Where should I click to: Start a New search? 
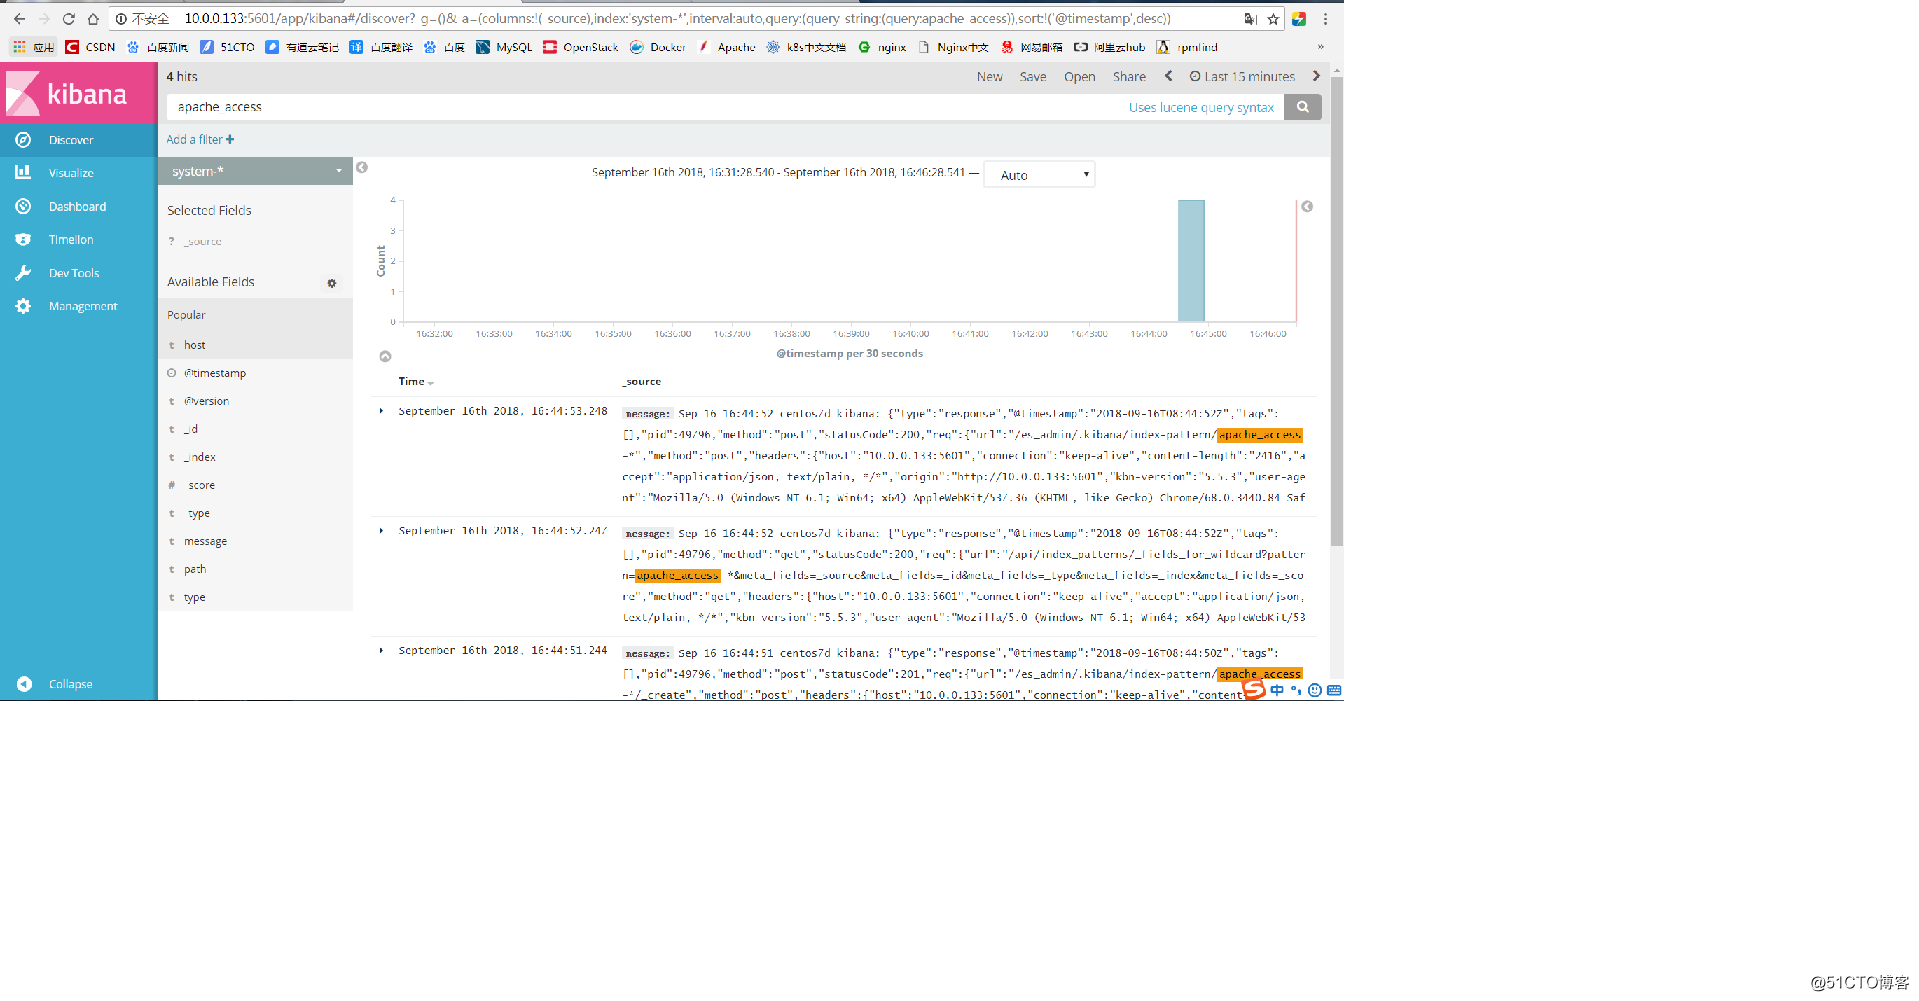click(989, 77)
